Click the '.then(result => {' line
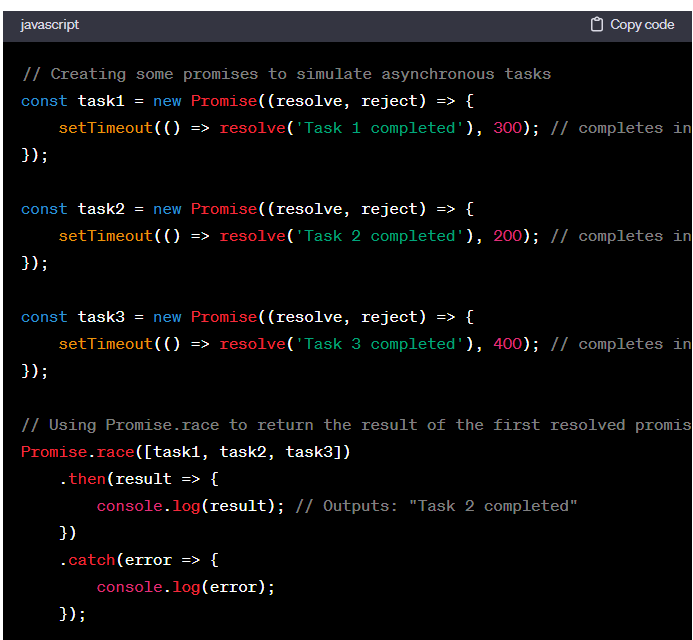This screenshot has height=640, width=693. click(x=139, y=479)
